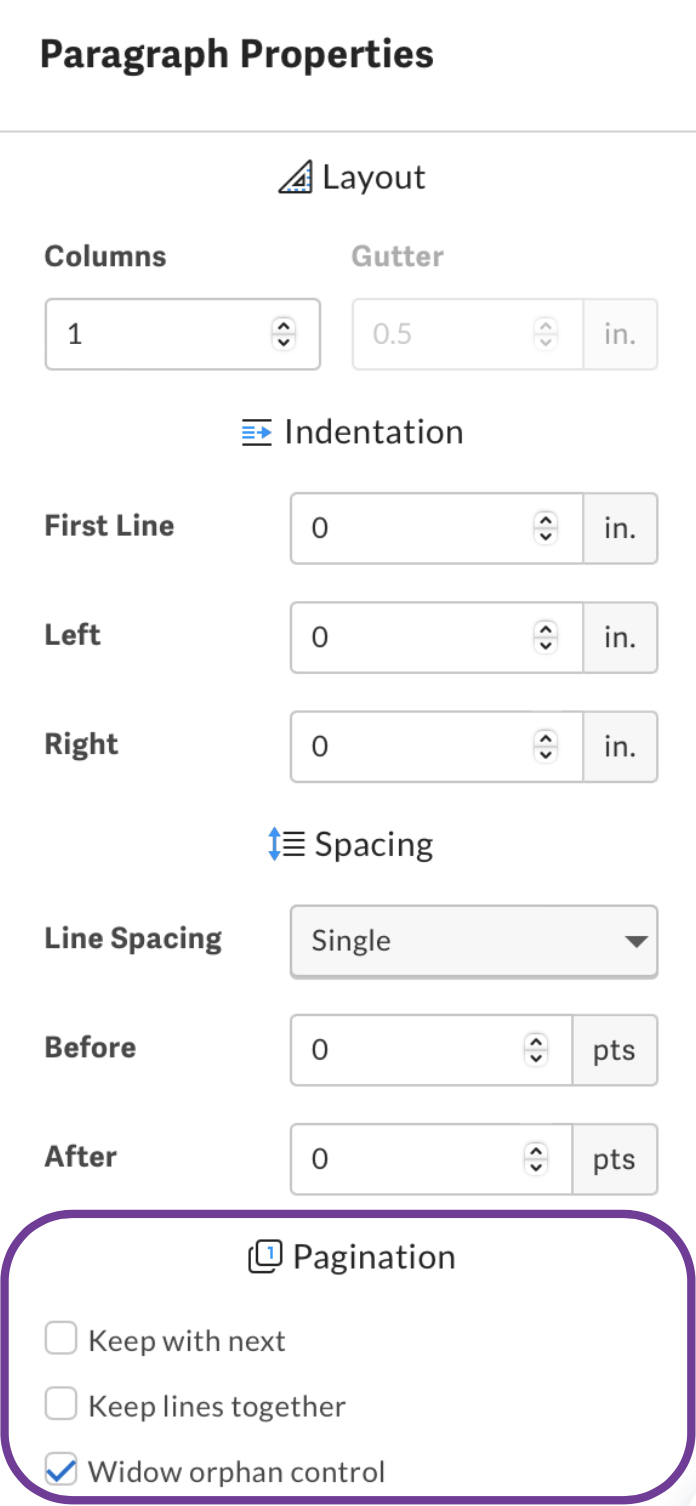Image resolution: width=696 pixels, height=1506 pixels.
Task: Click the Indentation icon
Action: (x=257, y=433)
